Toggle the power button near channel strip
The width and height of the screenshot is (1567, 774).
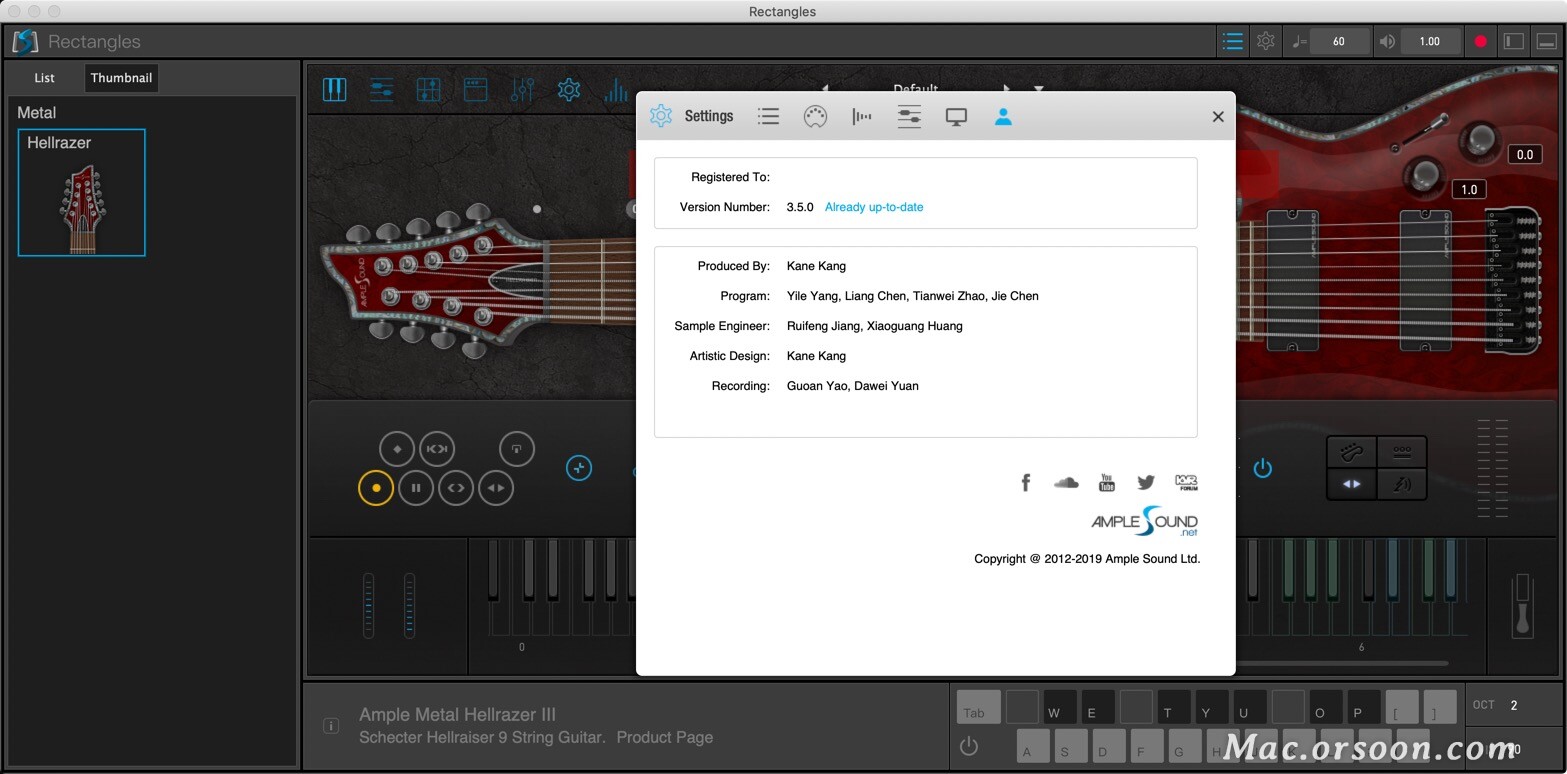(x=1262, y=468)
